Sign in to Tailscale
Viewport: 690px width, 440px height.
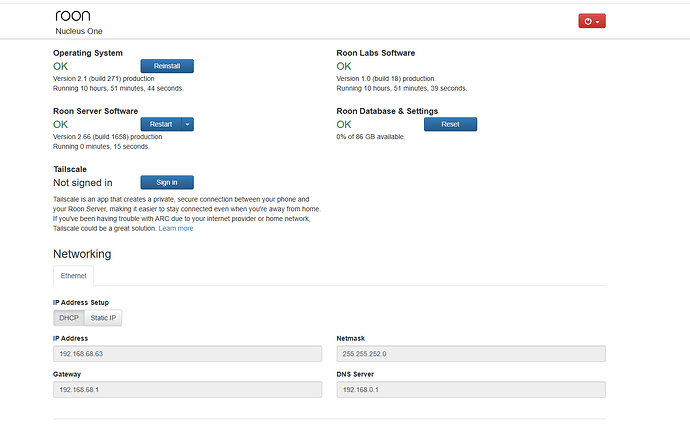[167, 182]
